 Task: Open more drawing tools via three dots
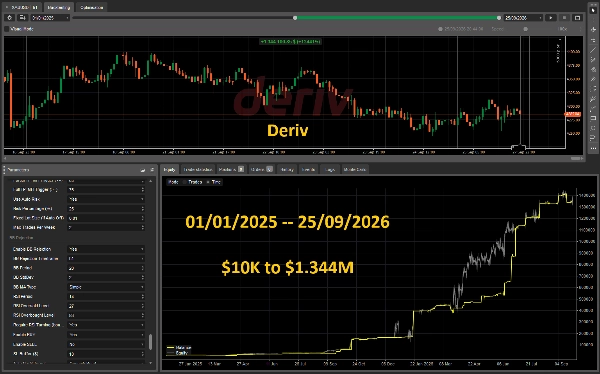point(593,148)
